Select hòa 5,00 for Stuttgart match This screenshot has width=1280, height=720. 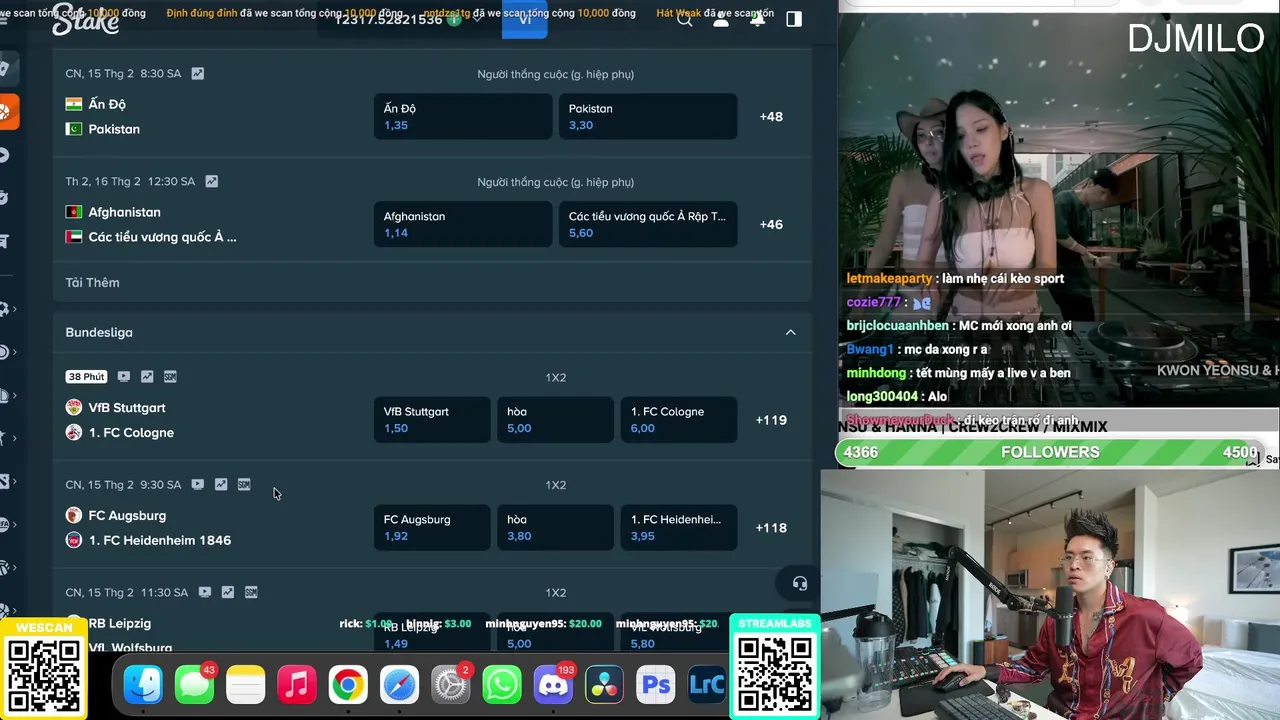555,420
